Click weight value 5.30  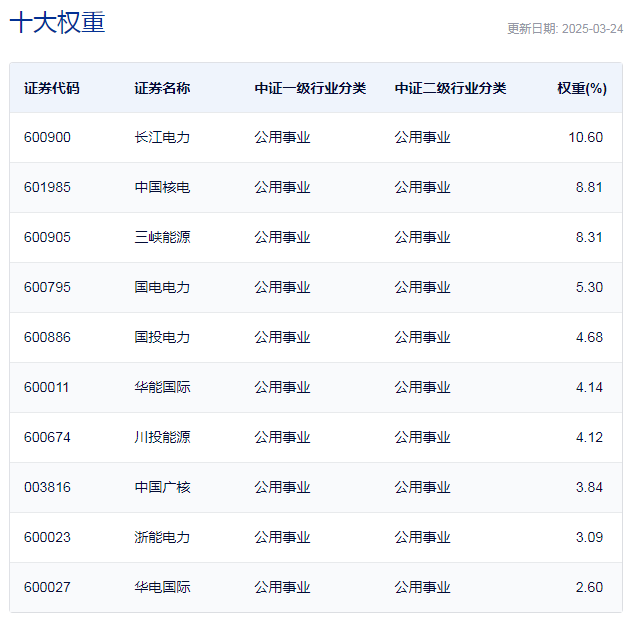[589, 288]
